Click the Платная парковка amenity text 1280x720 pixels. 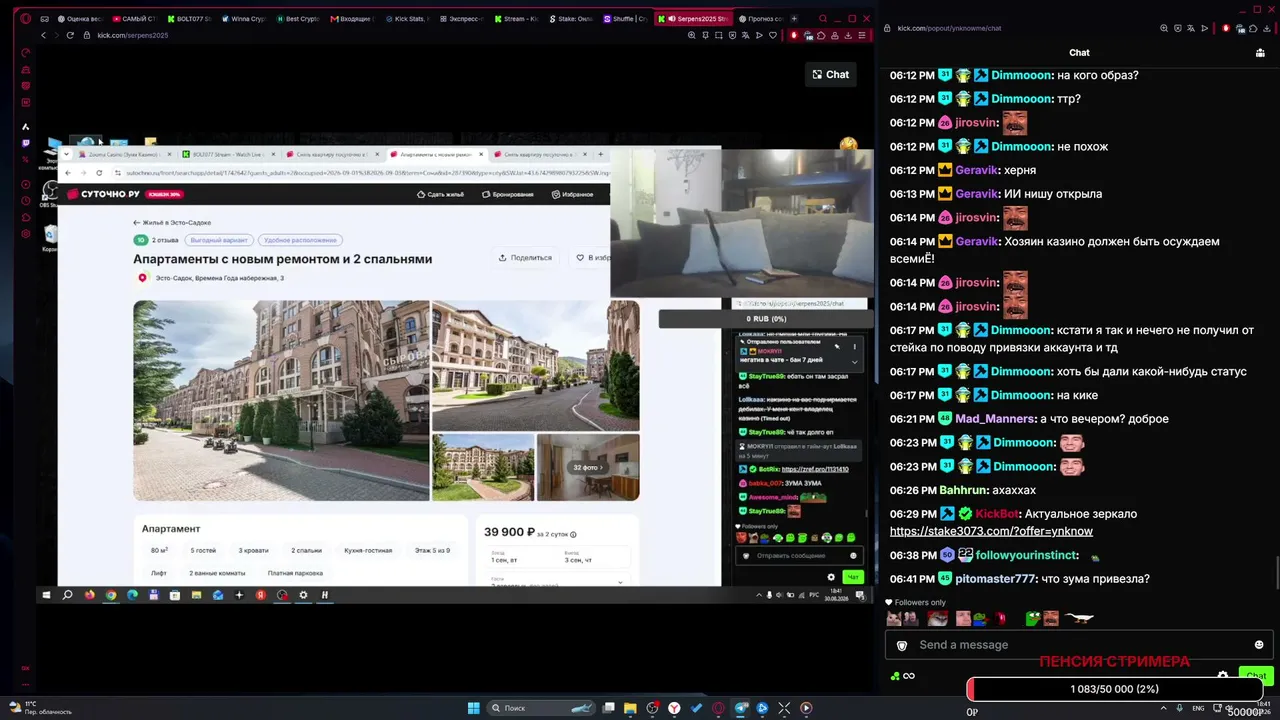295,573
